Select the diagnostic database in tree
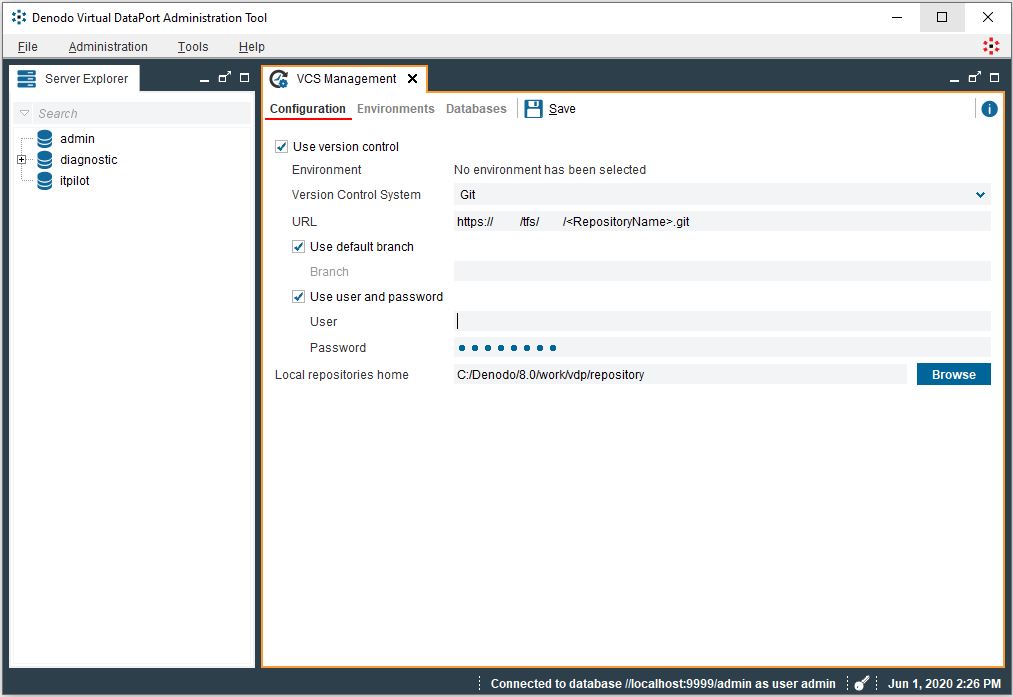 point(89,160)
